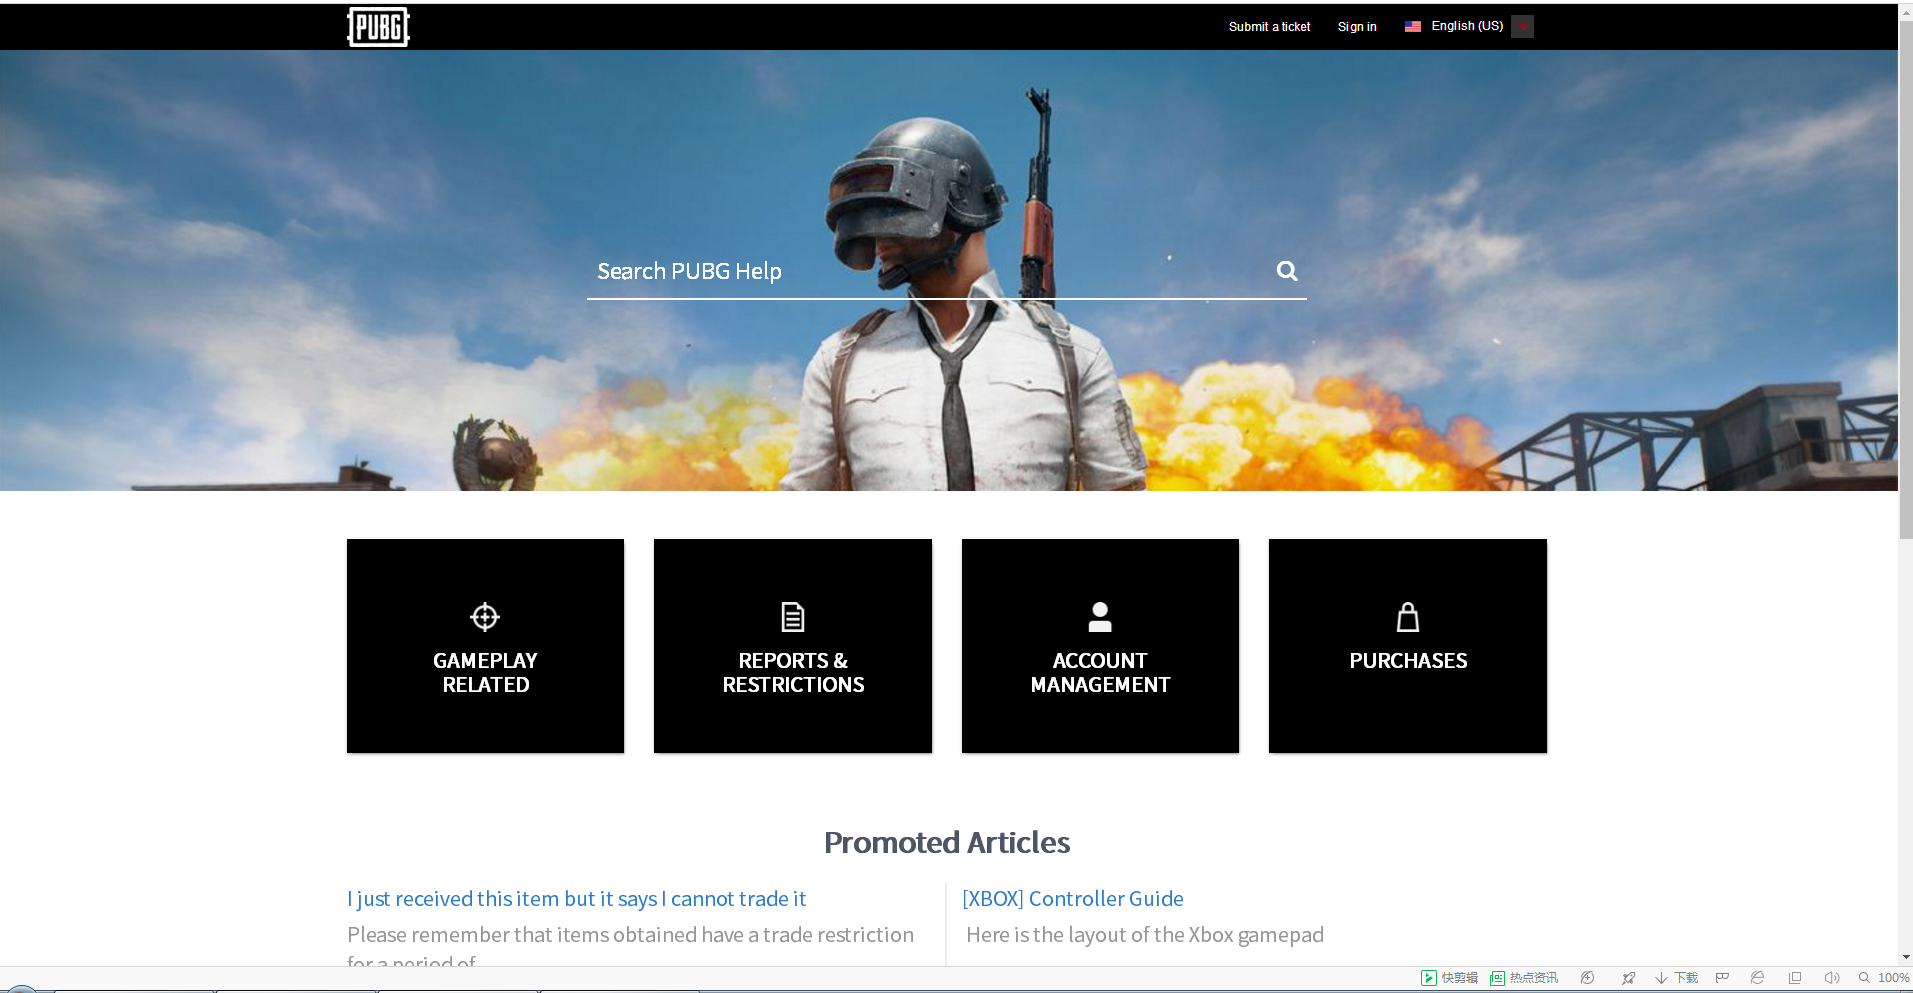The width and height of the screenshot is (1913, 993).
Task: Open the [XBOX] Controller Guide article
Action: (x=1073, y=899)
